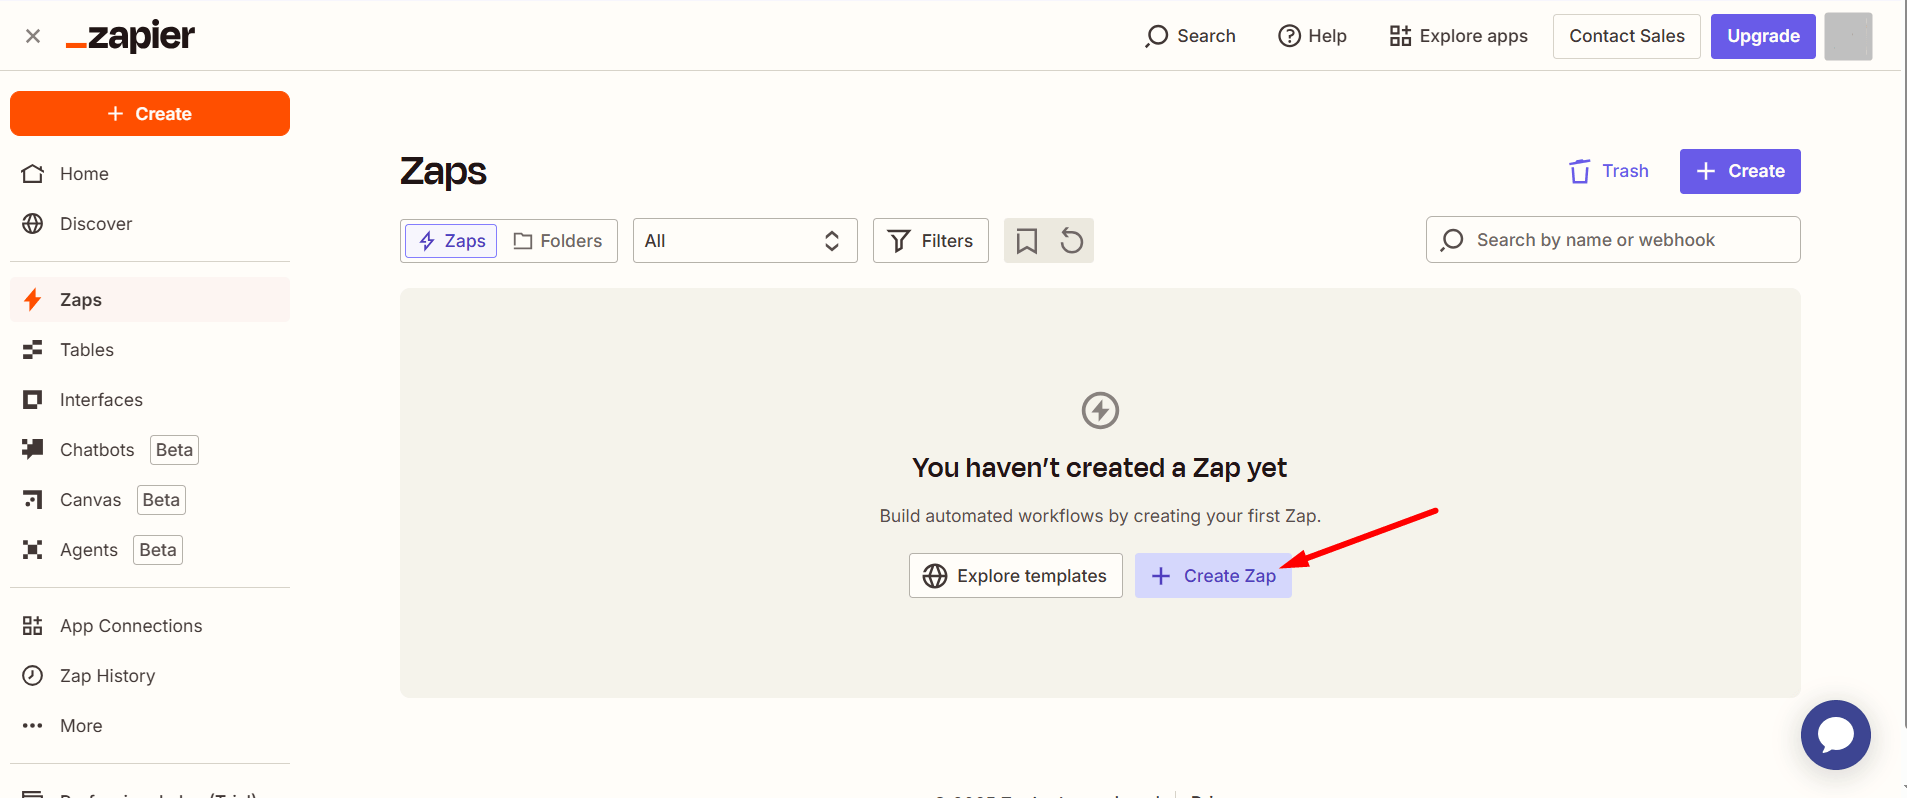
Task: Click the funnel icon in Filters
Action: 899,241
